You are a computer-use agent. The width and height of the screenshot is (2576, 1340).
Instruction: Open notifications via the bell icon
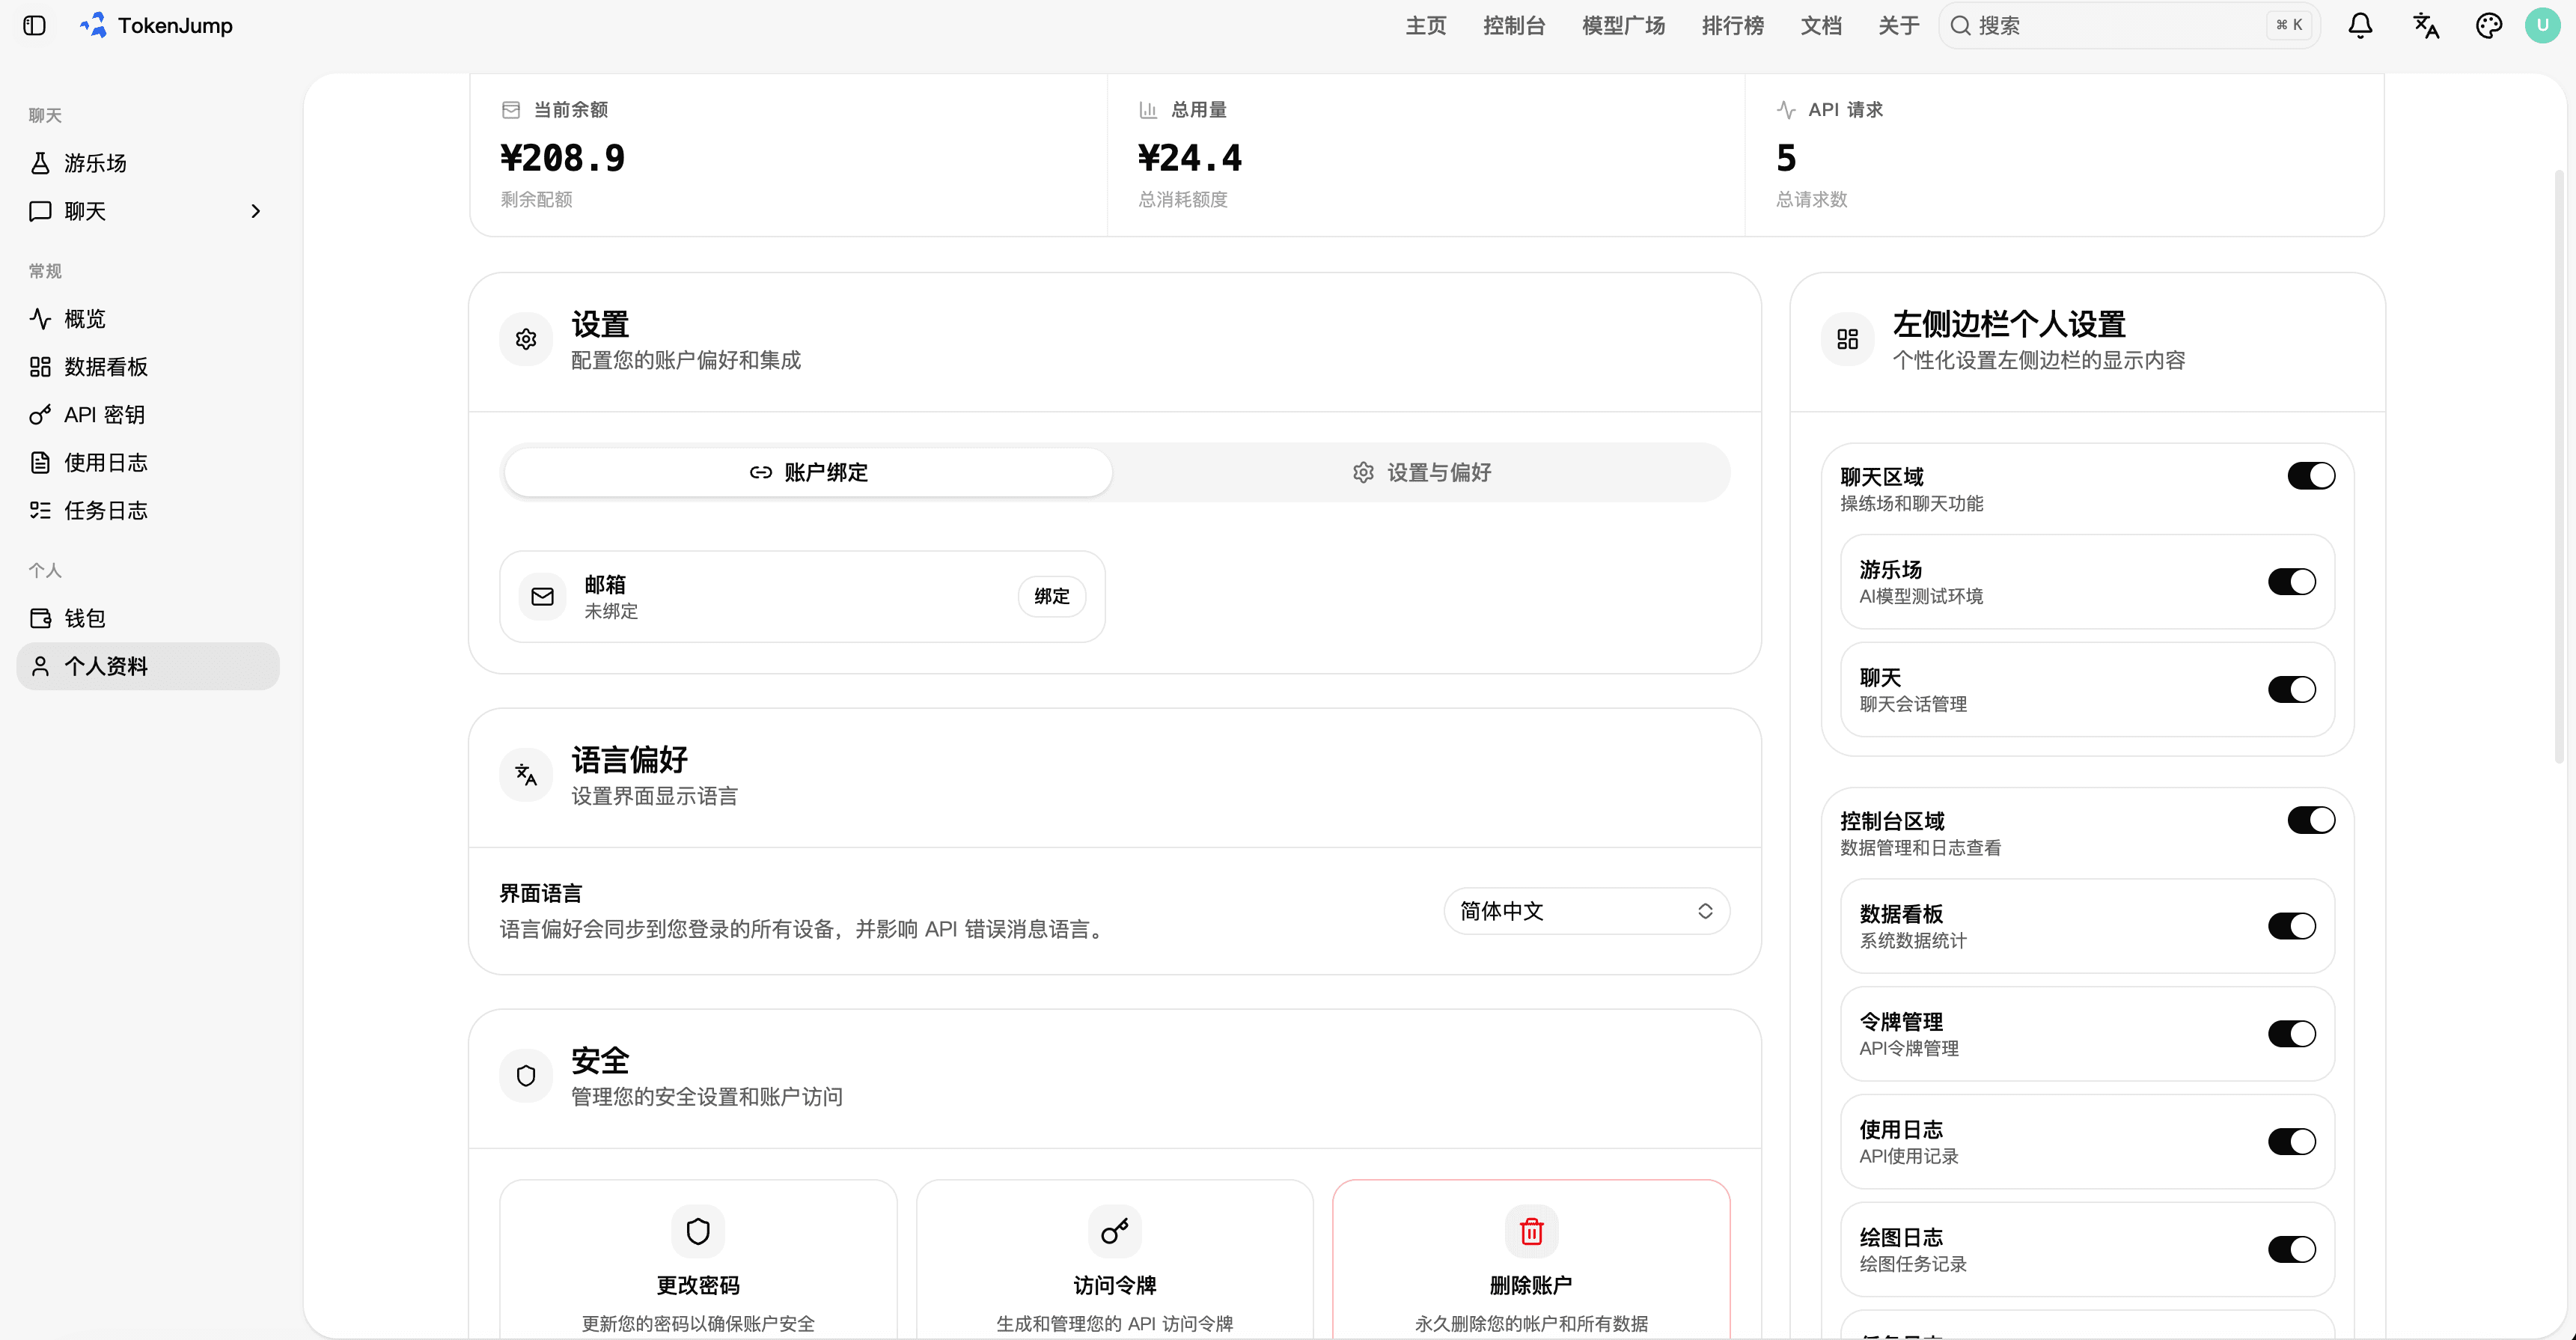(x=2360, y=25)
